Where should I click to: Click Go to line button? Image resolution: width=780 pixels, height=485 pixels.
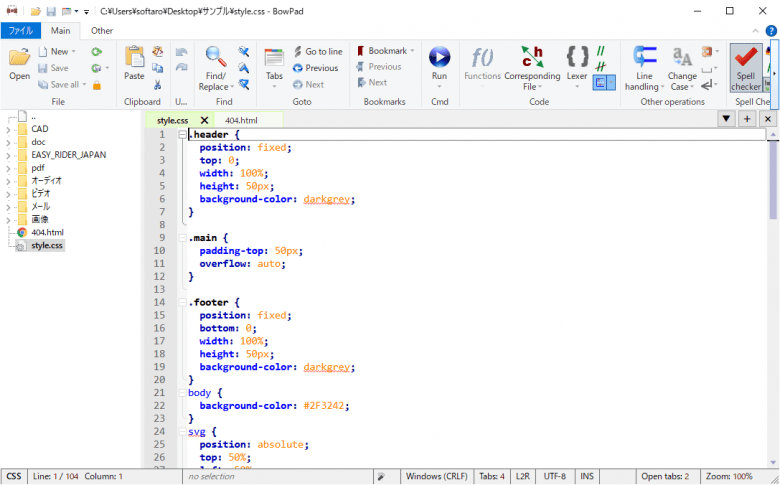pos(318,52)
